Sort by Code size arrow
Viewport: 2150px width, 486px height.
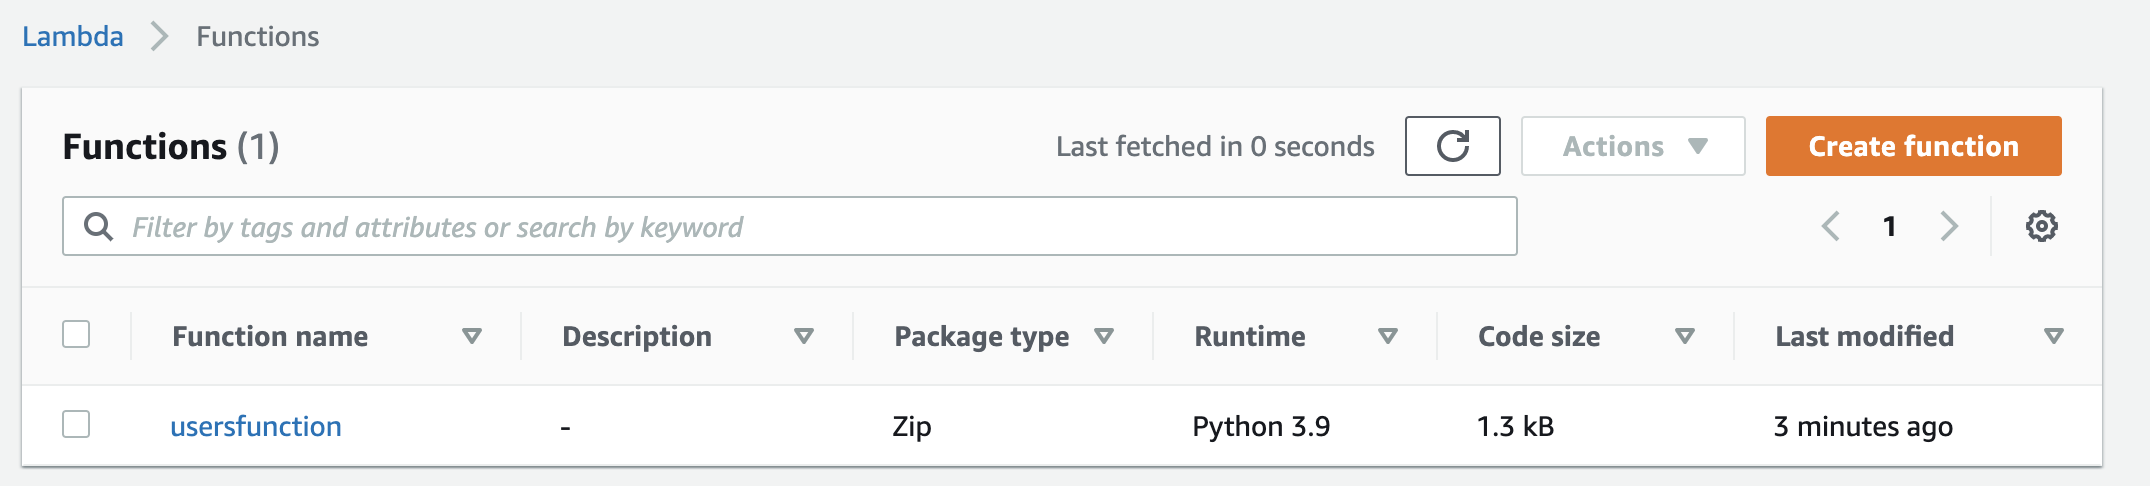(x=1685, y=336)
